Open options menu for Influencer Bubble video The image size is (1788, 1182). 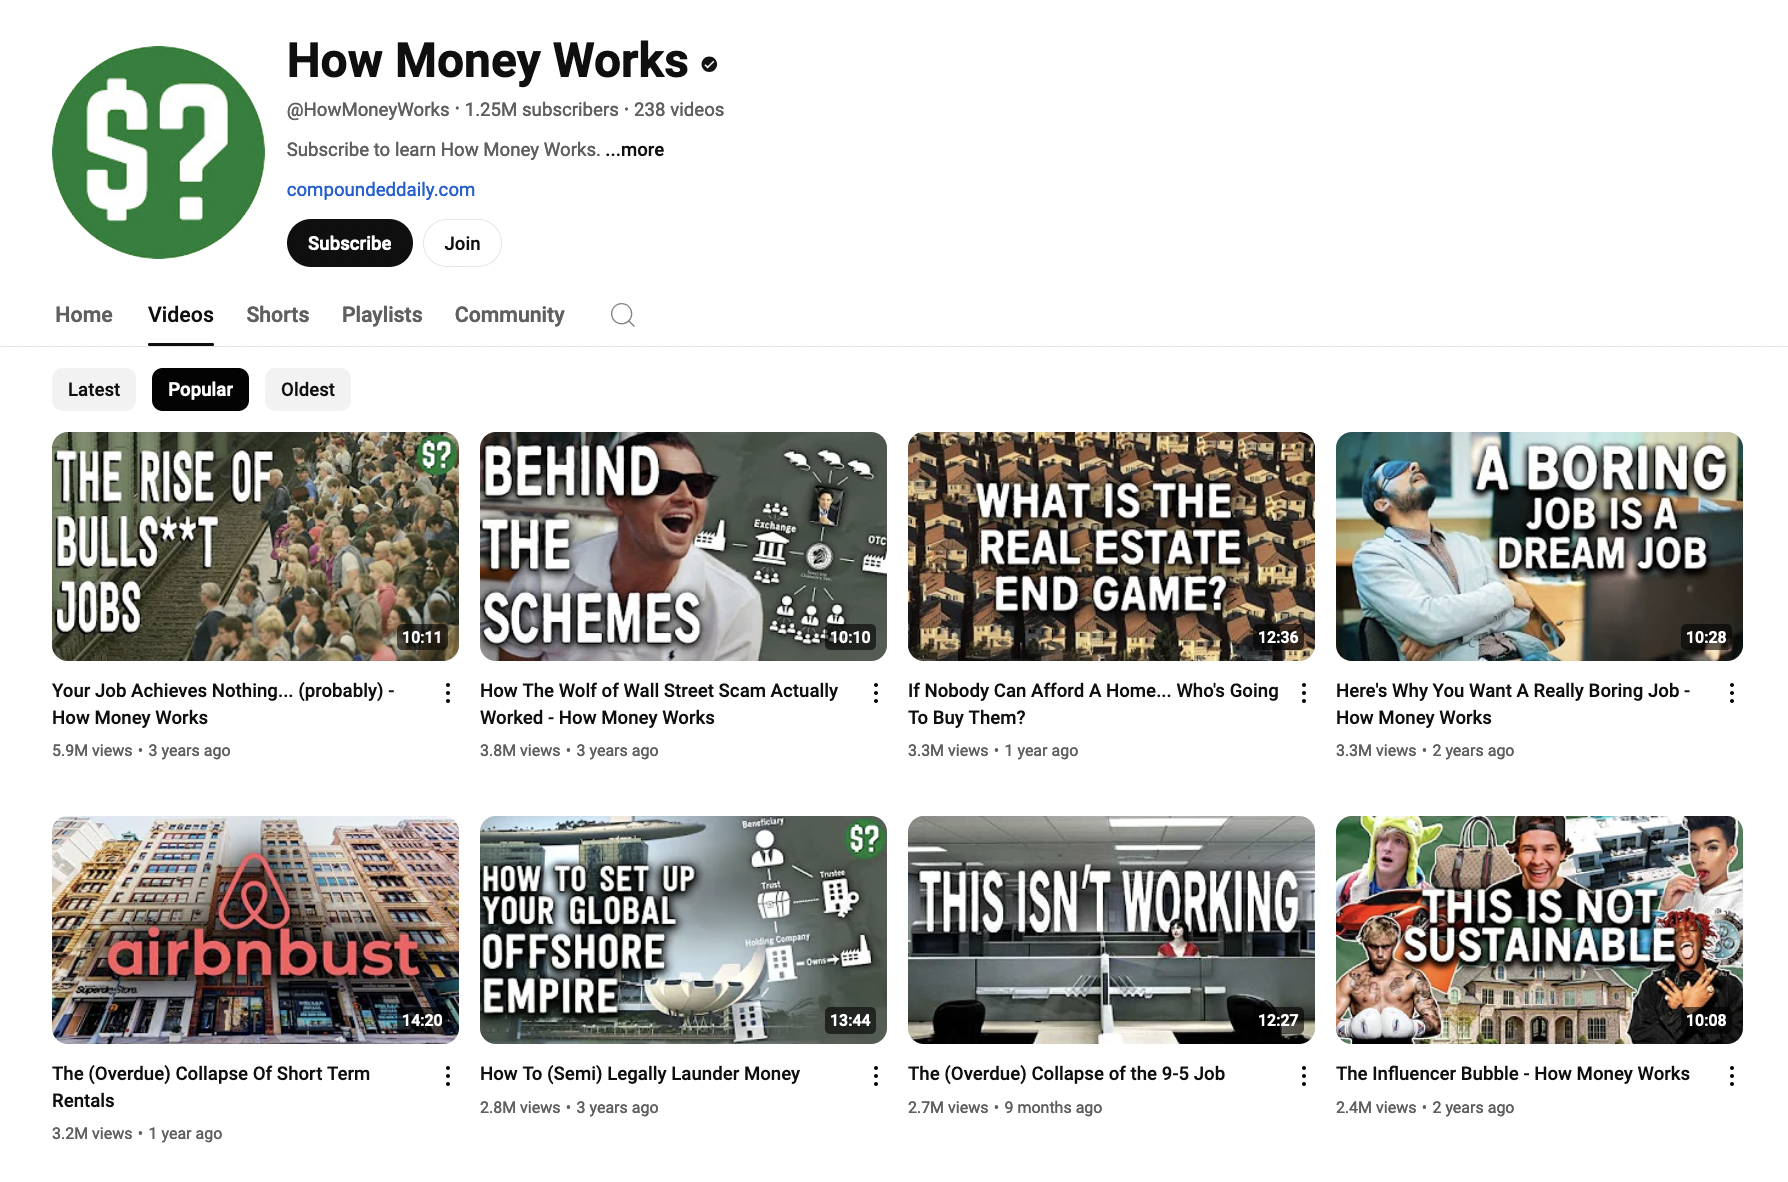tap(1731, 1076)
